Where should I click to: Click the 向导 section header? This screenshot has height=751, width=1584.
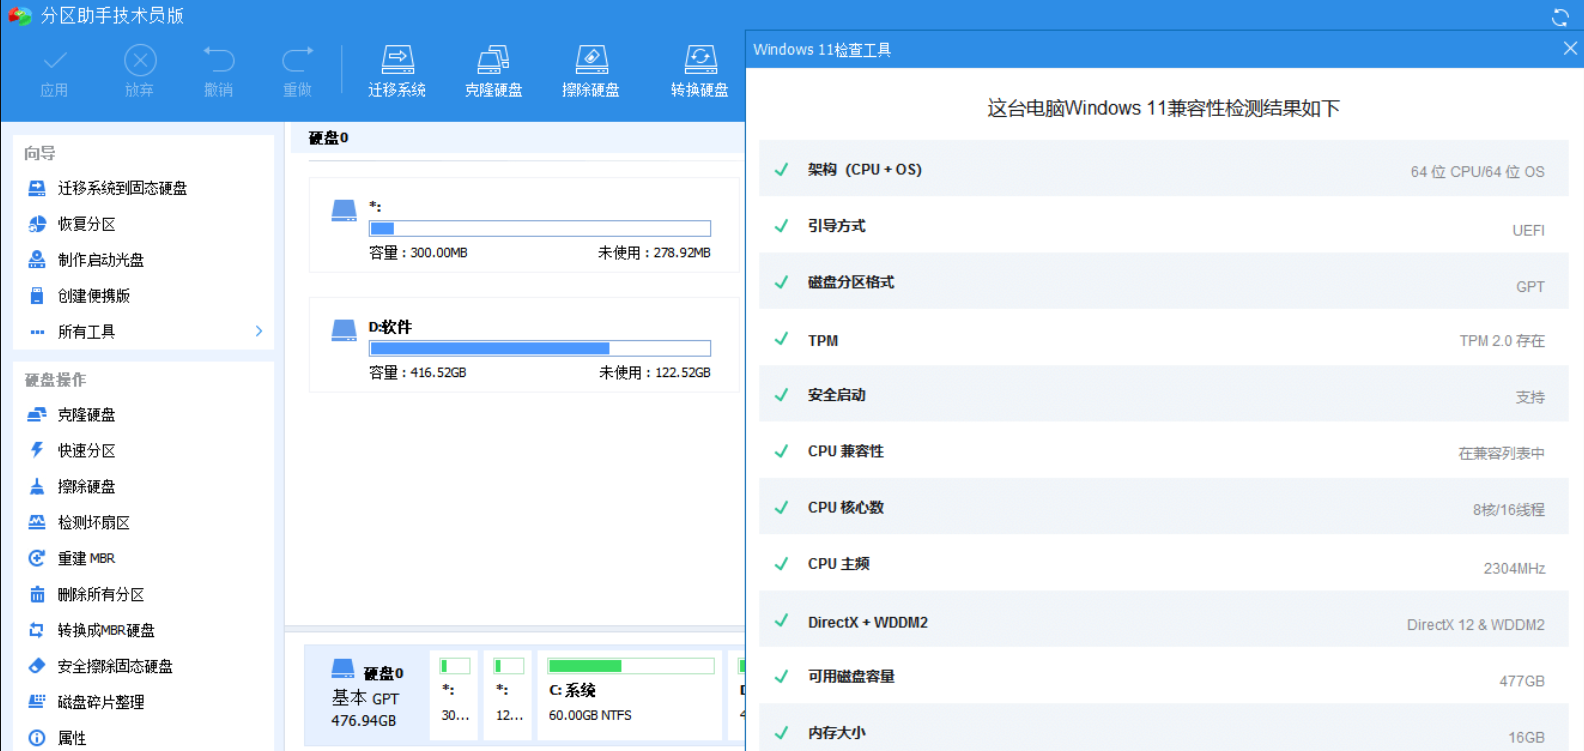[x=40, y=153]
